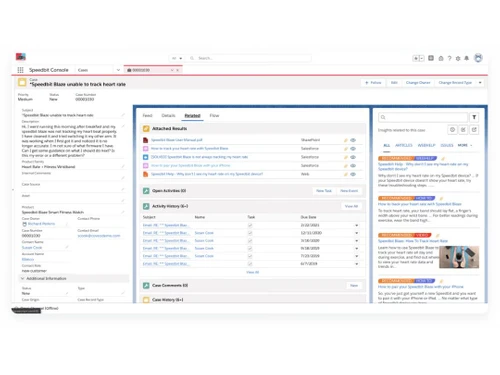Open row menu for 6/7/2019 activity

point(357,264)
